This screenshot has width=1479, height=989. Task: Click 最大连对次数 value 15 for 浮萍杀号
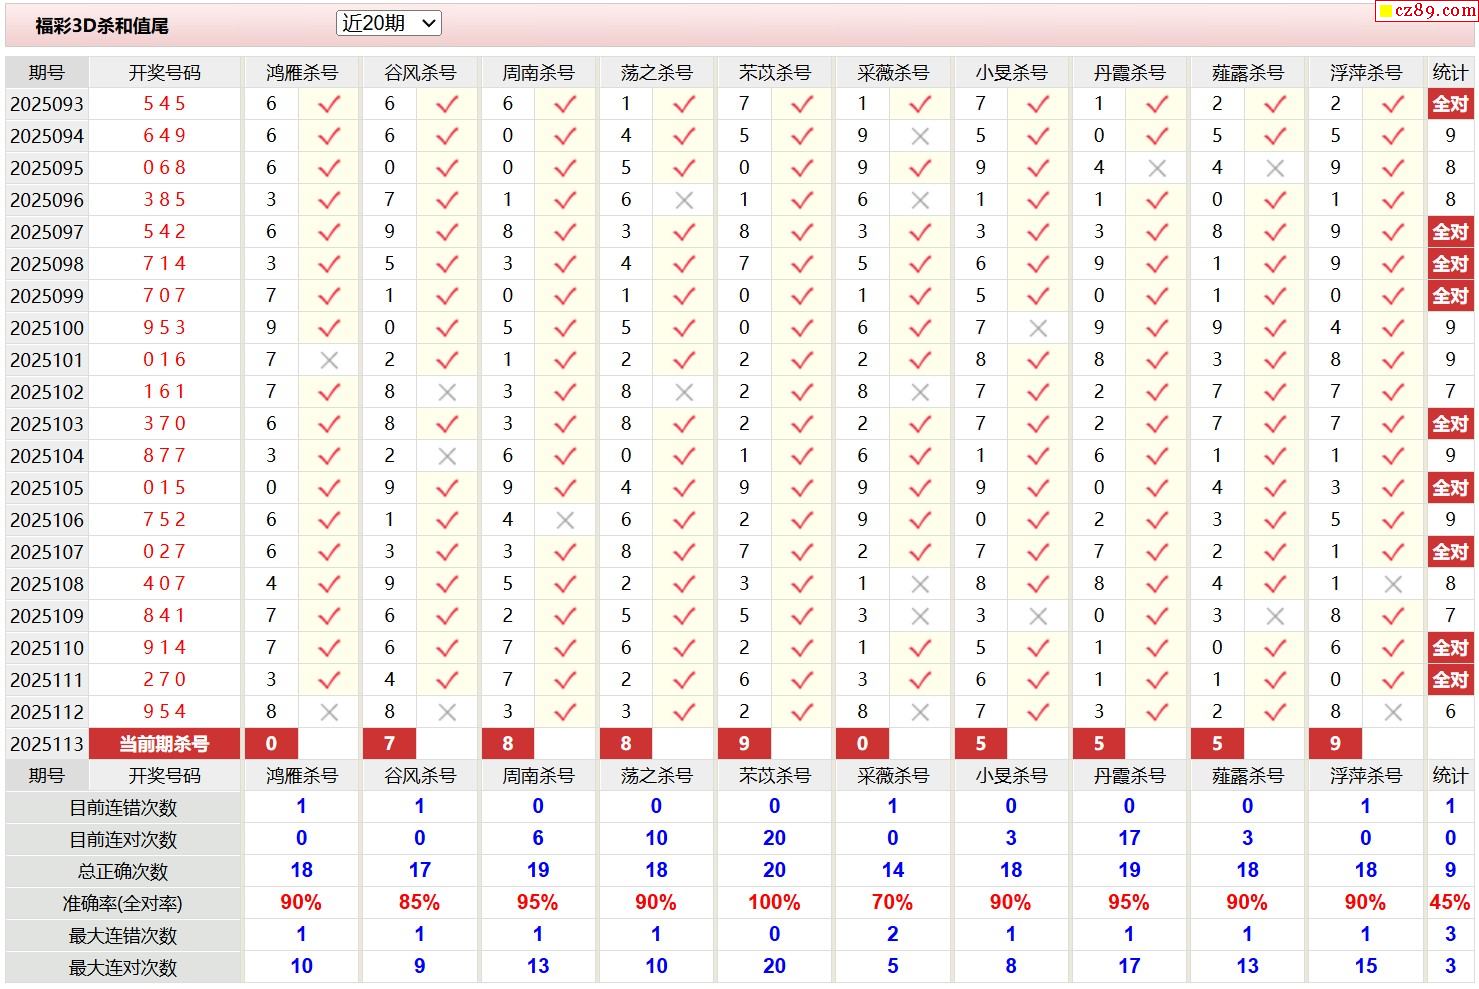[x=1365, y=967]
